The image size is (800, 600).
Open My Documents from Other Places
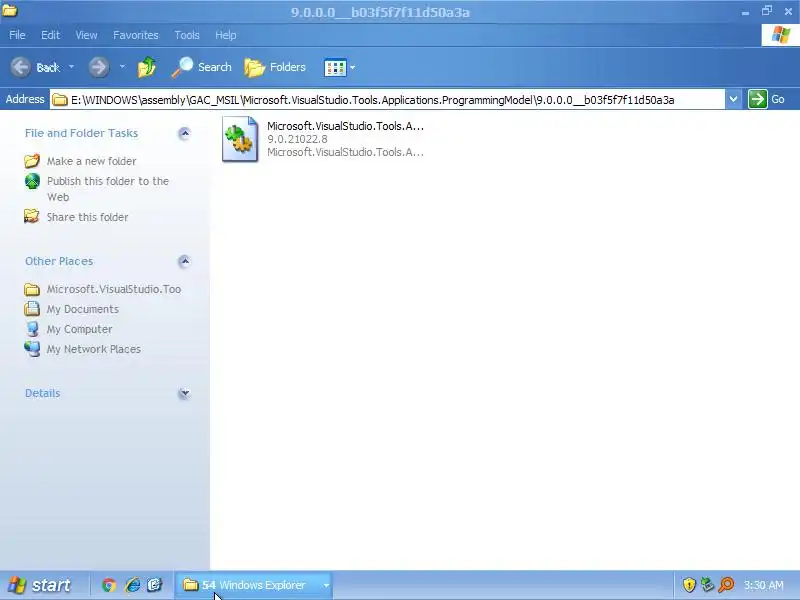[83, 309]
